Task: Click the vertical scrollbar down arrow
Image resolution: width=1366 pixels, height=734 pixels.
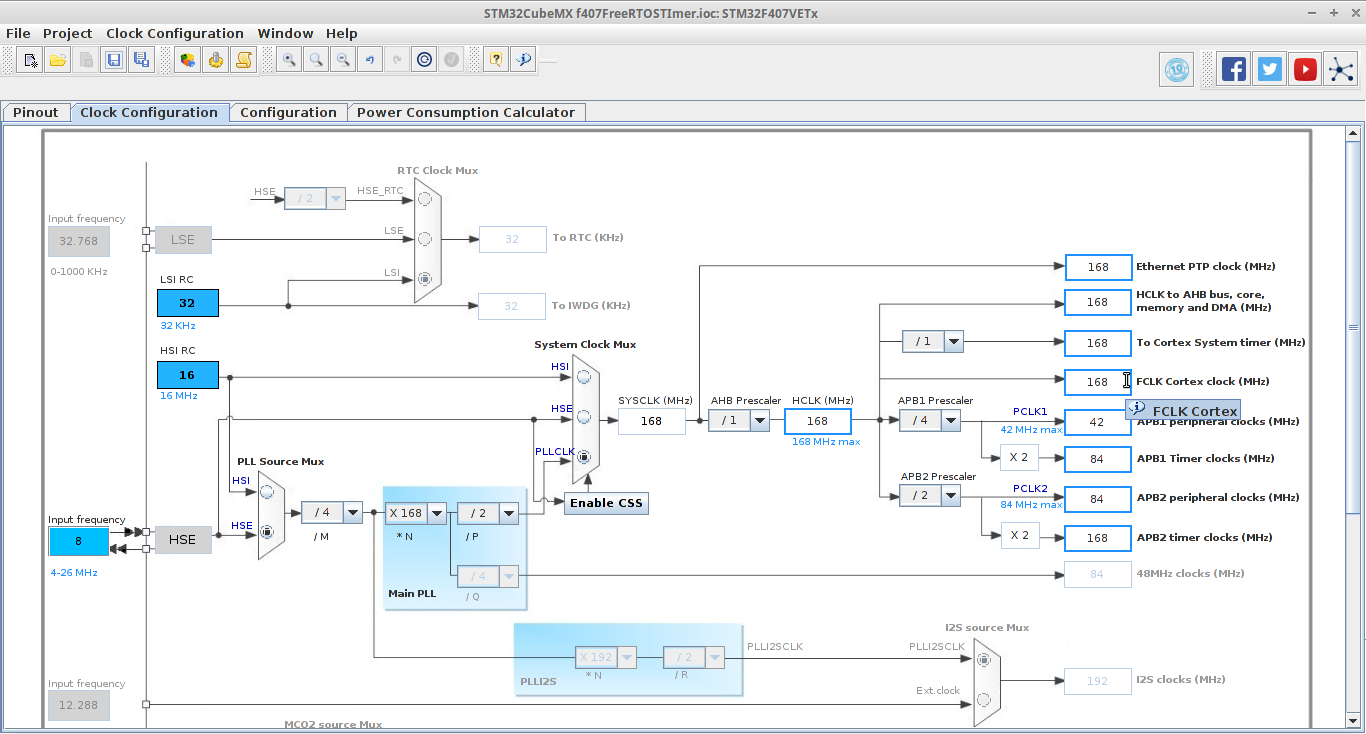Action: pyautogui.click(x=1354, y=720)
